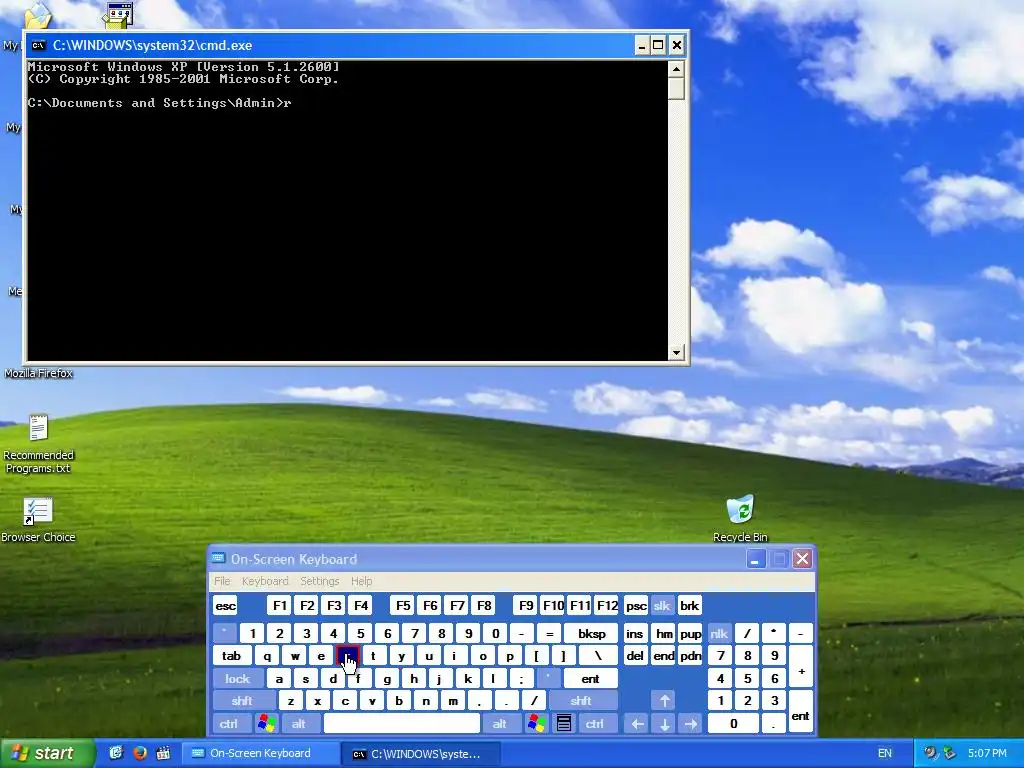Click the EN language bar indicator
Viewport: 1024px width, 768px height.
pos(884,754)
